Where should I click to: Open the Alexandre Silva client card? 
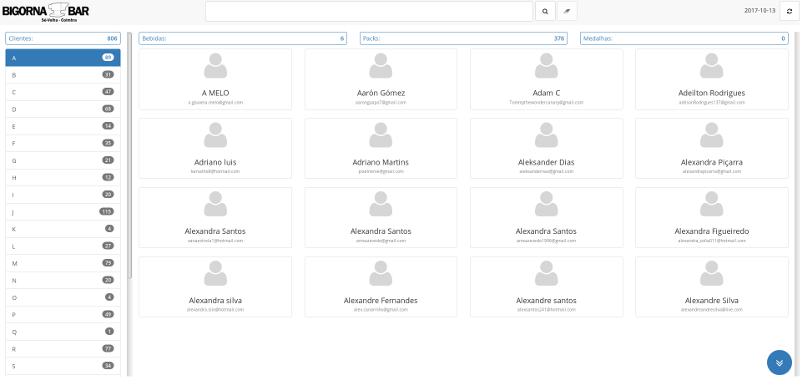pos(712,287)
